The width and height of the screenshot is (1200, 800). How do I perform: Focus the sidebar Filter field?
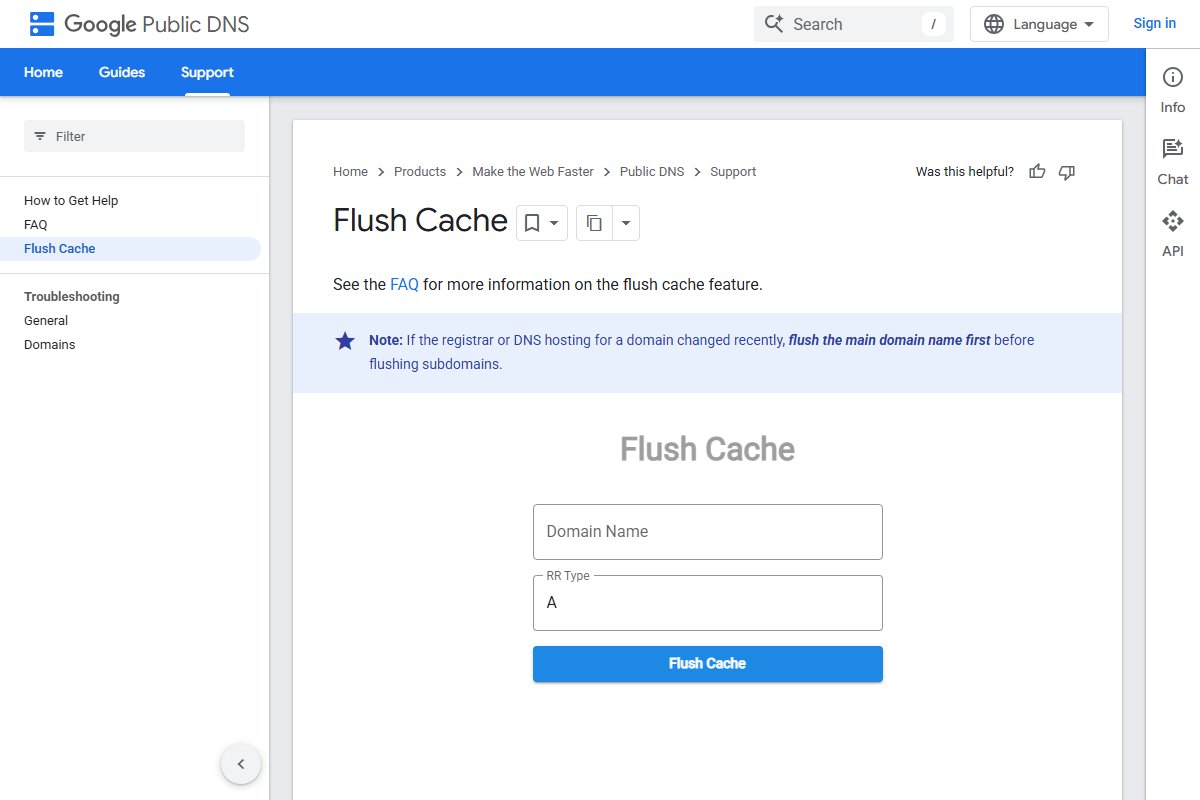(x=134, y=136)
